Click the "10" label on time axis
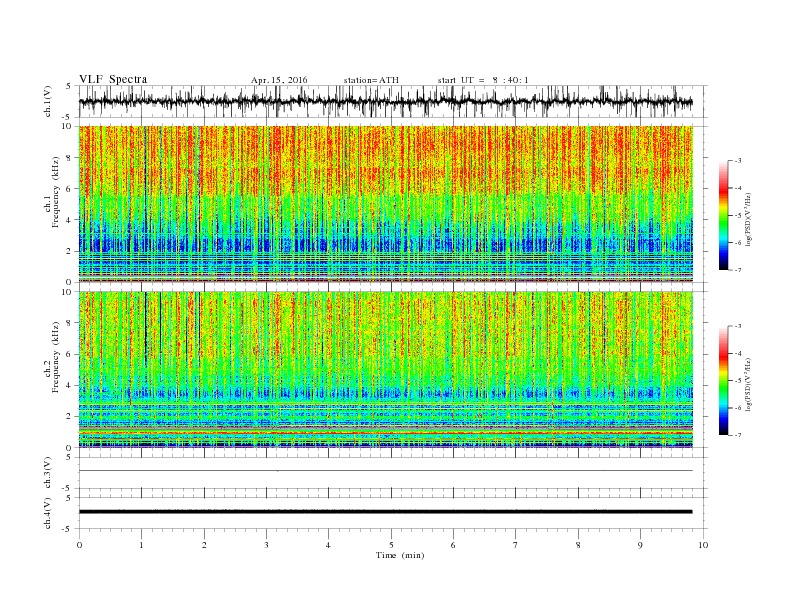Screen dimensions: 792x612 (703, 545)
